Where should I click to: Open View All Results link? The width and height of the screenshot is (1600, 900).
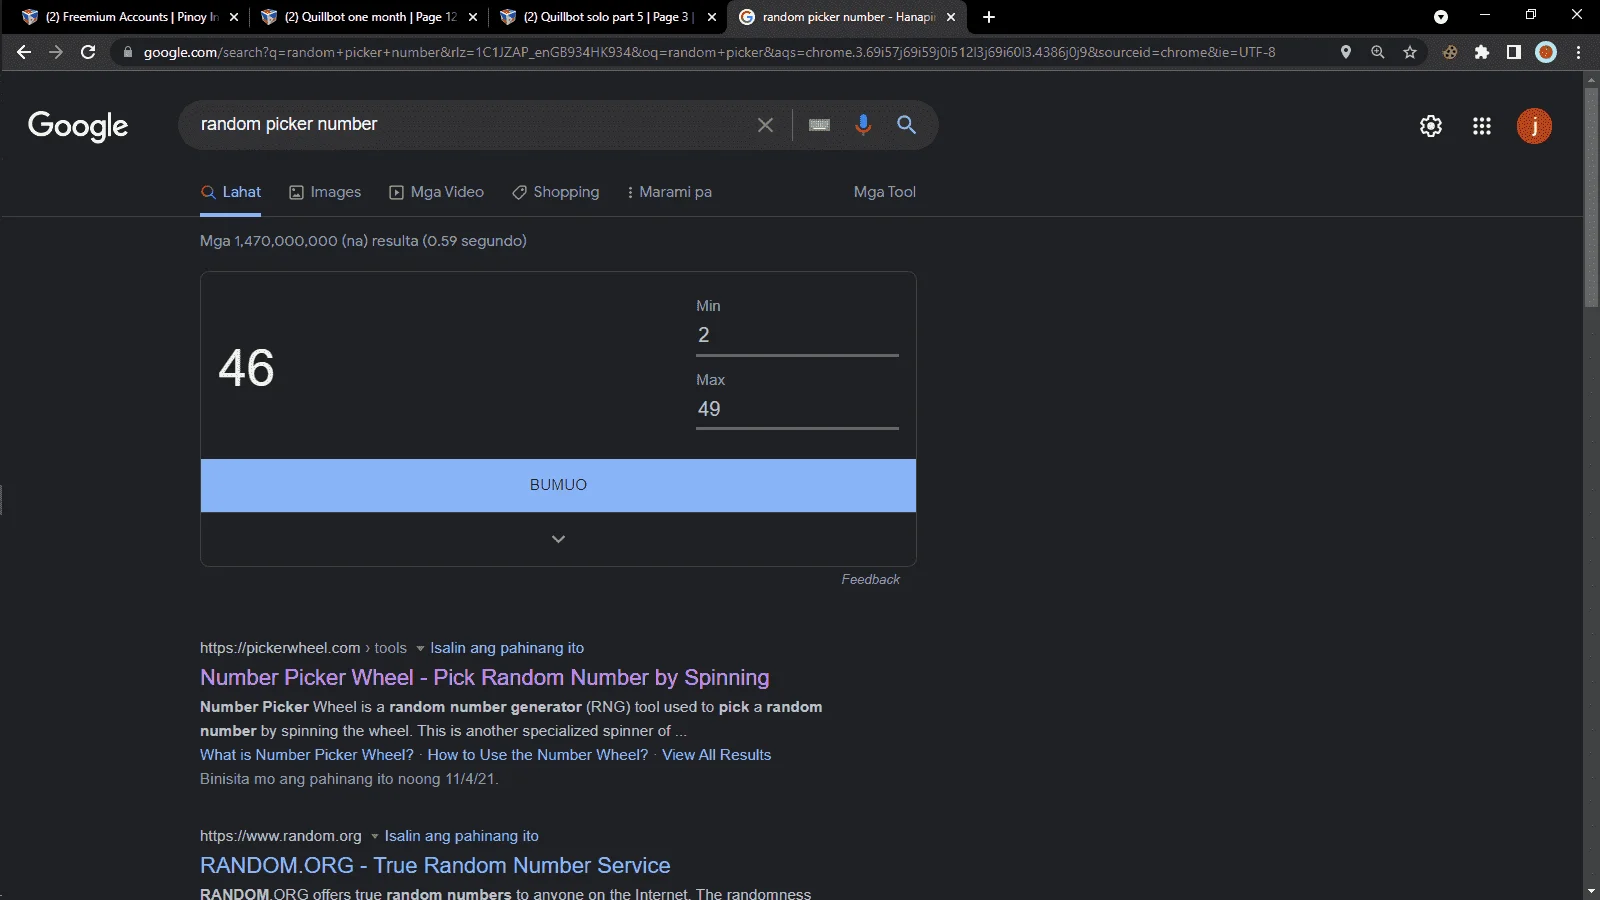click(716, 755)
